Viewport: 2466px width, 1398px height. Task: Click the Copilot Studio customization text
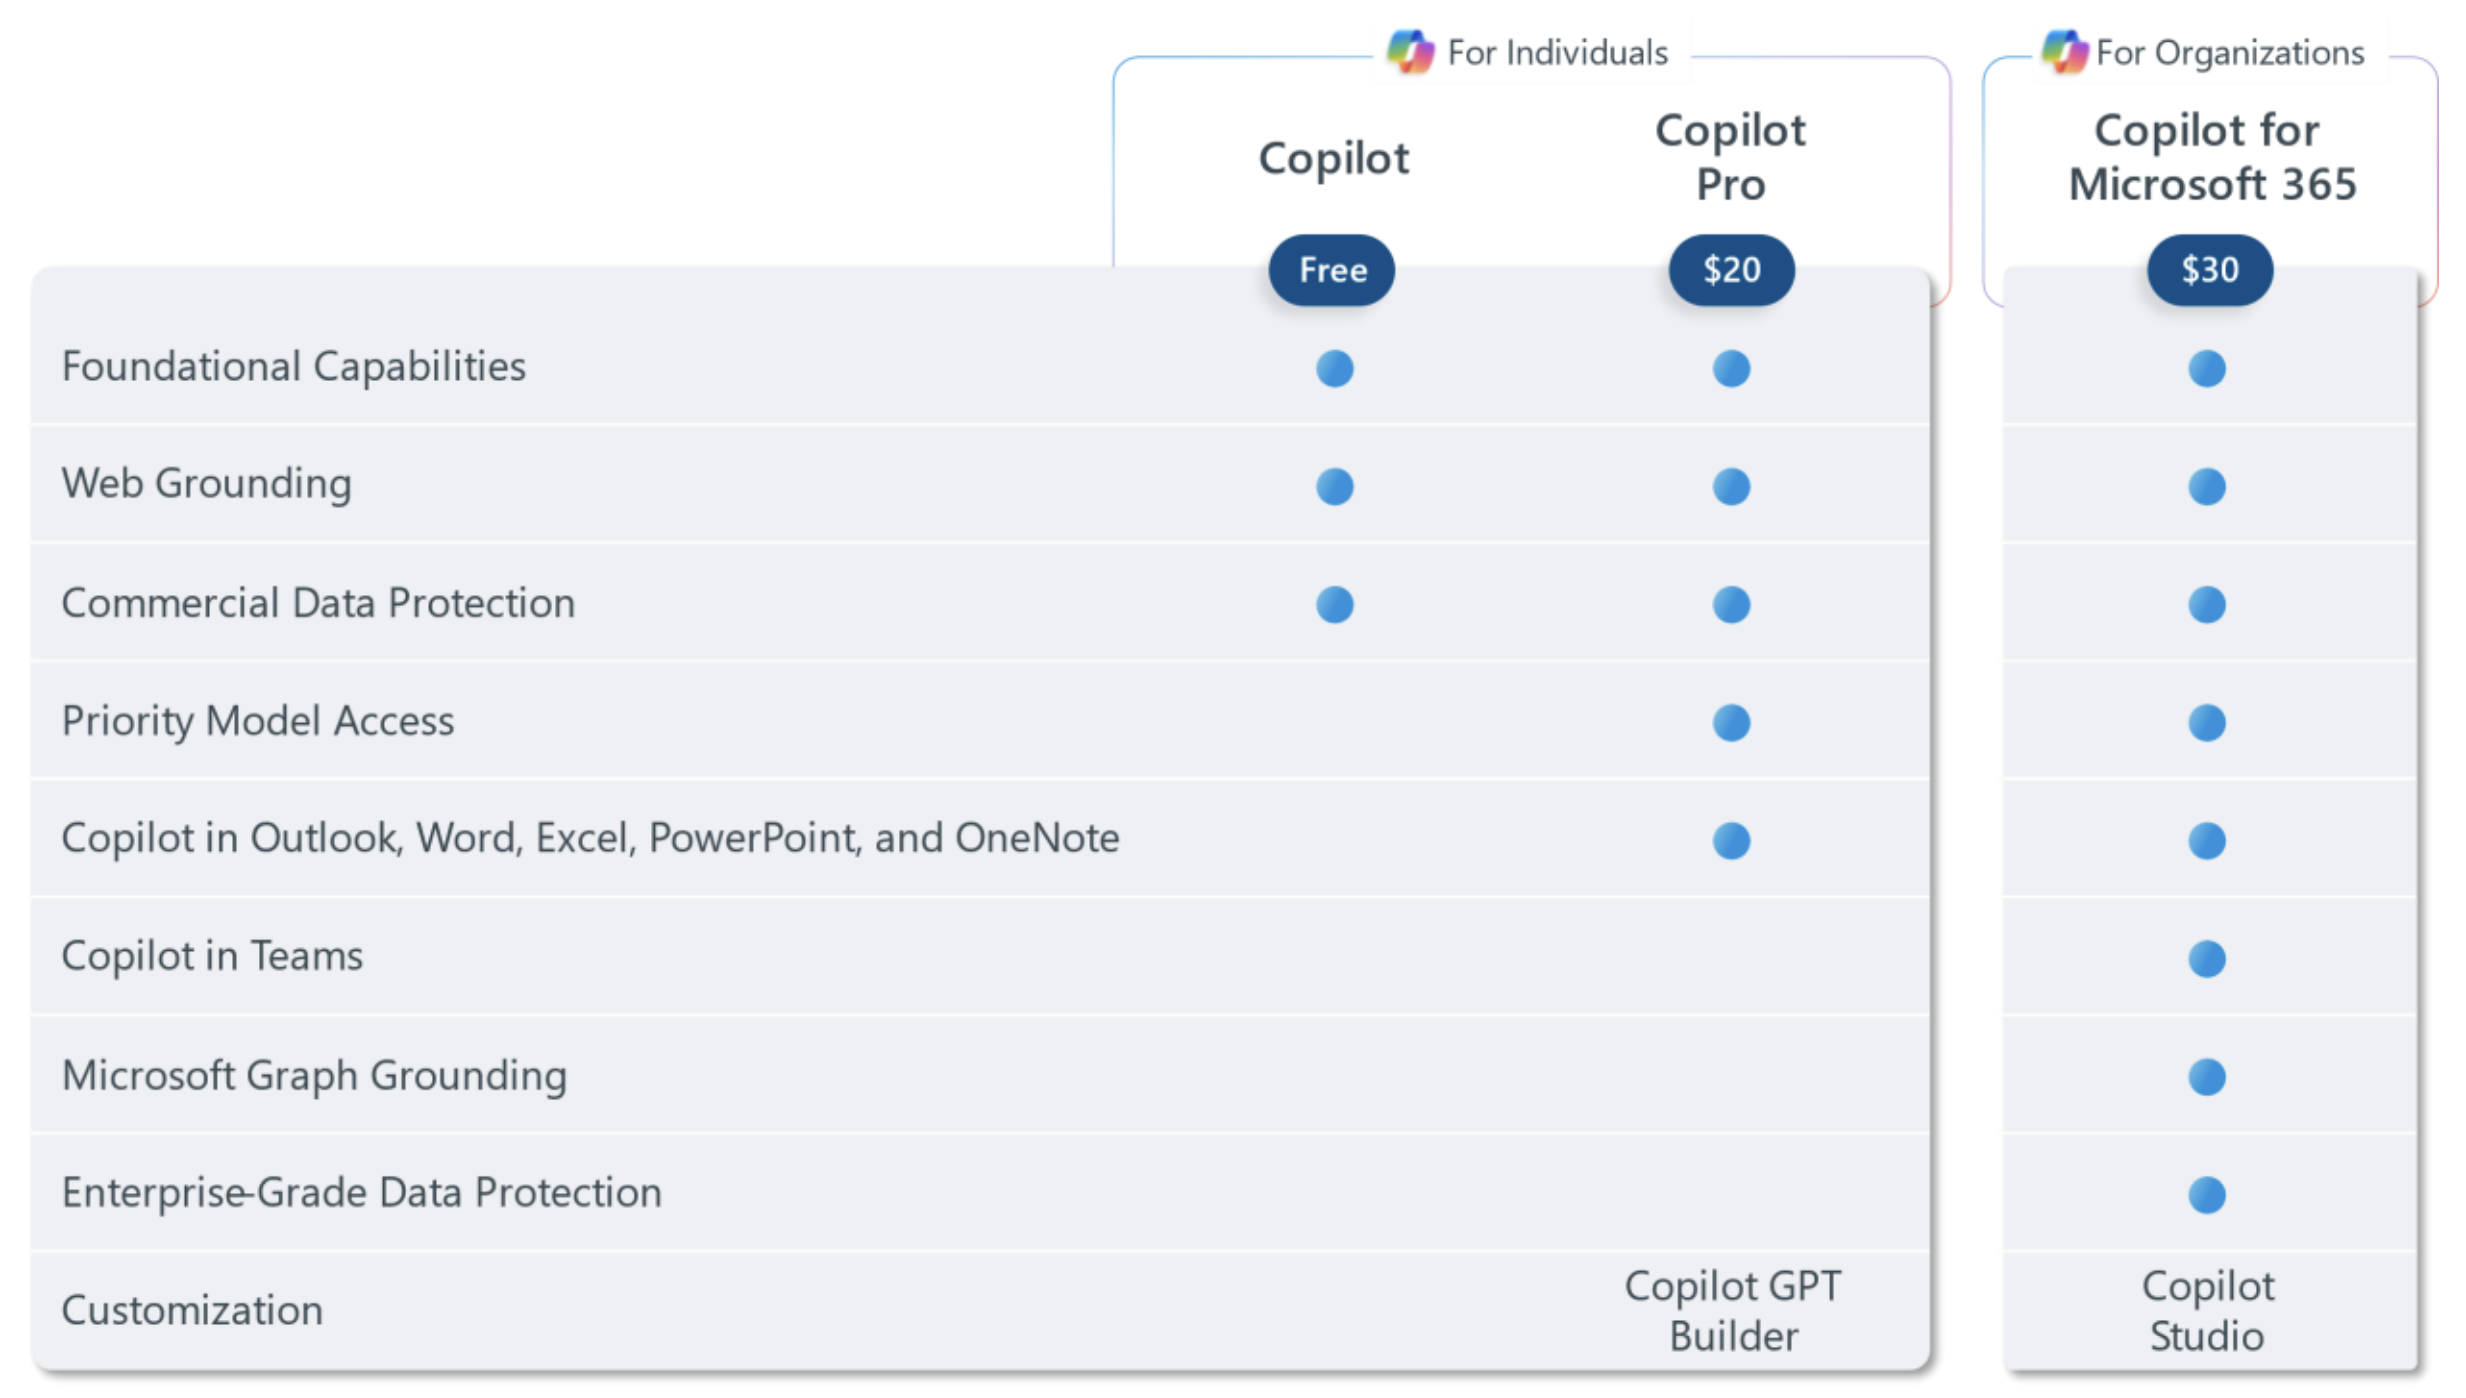coord(2207,1311)
